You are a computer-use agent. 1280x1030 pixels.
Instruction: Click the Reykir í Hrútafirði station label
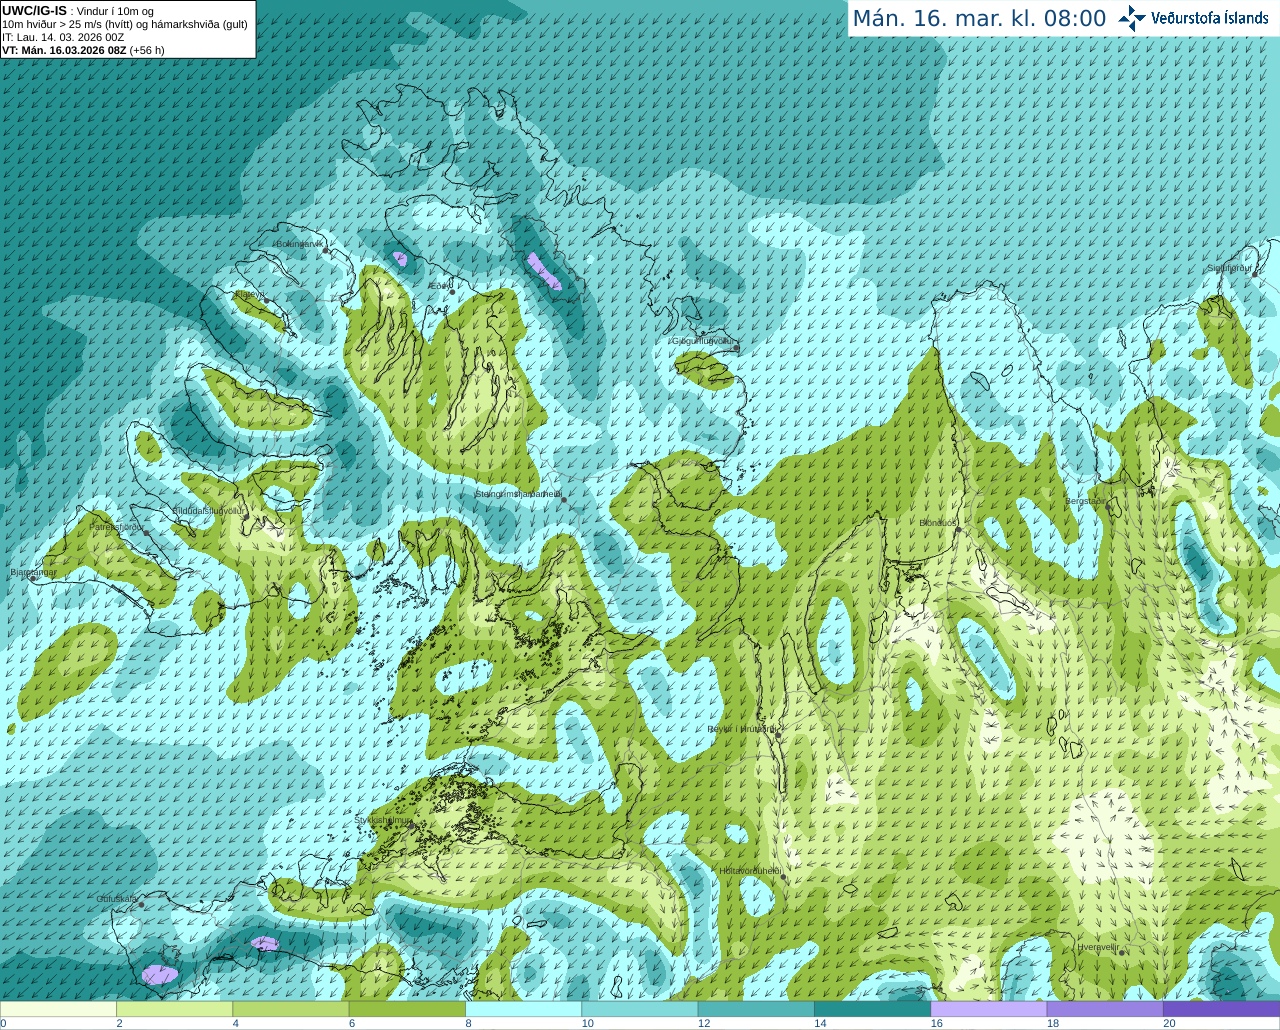pyautogui.click(x=742, y=729)
